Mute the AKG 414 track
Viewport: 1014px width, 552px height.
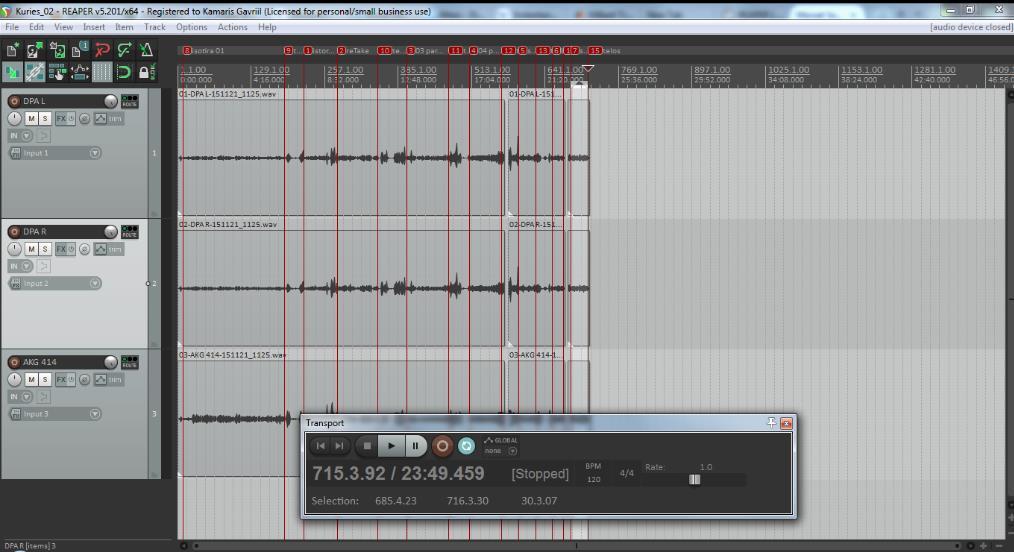pos(31,379)
